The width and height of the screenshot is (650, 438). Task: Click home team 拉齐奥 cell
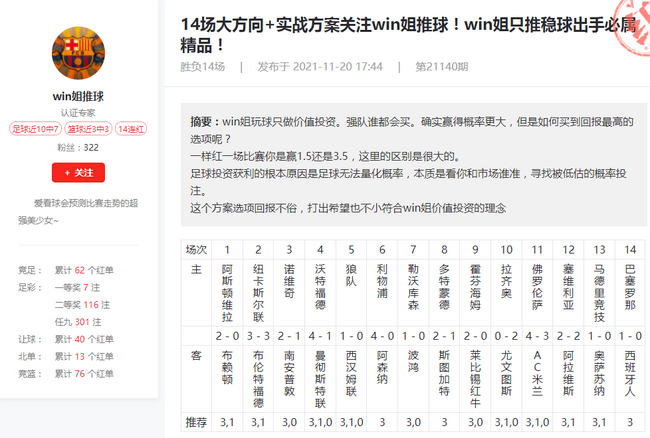tap(507, 293)
